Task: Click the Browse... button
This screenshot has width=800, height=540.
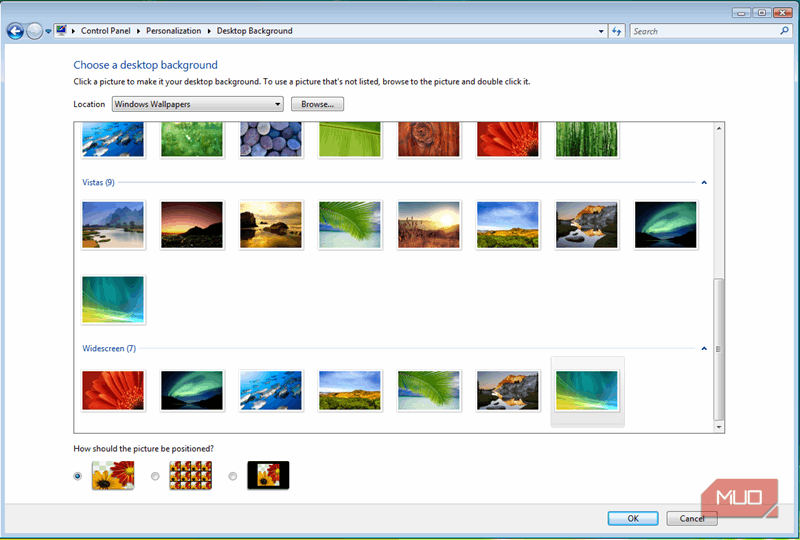Action: tap(317, 104)
